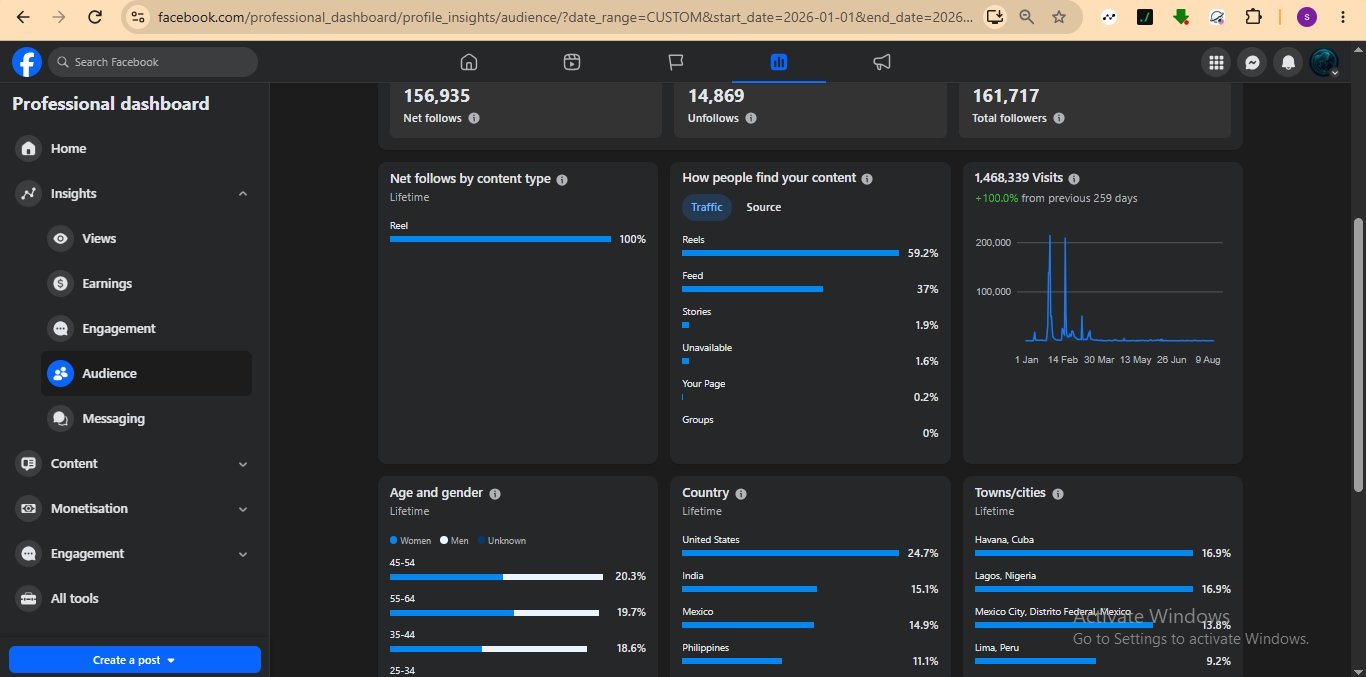Open the browser zoom magnifier icon
This screenshot has height=677, width=1366.
coord(1027,17)
